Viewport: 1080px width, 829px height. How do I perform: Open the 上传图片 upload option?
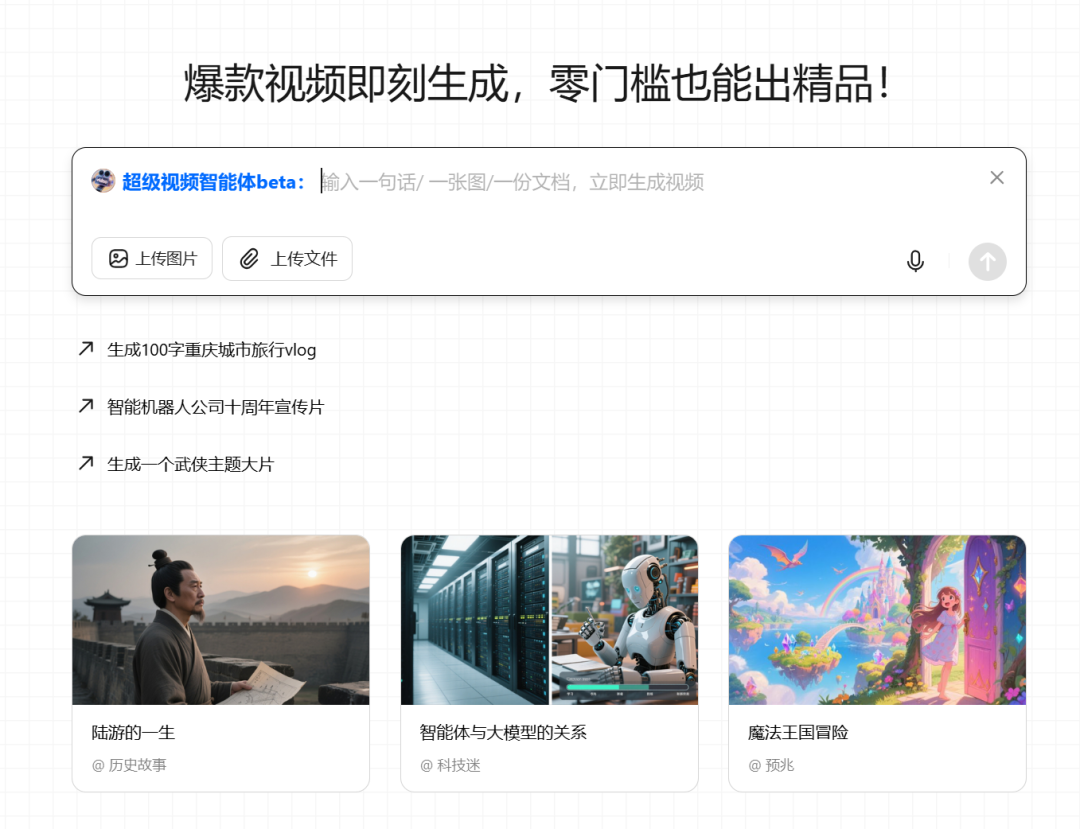click(152, 258)
